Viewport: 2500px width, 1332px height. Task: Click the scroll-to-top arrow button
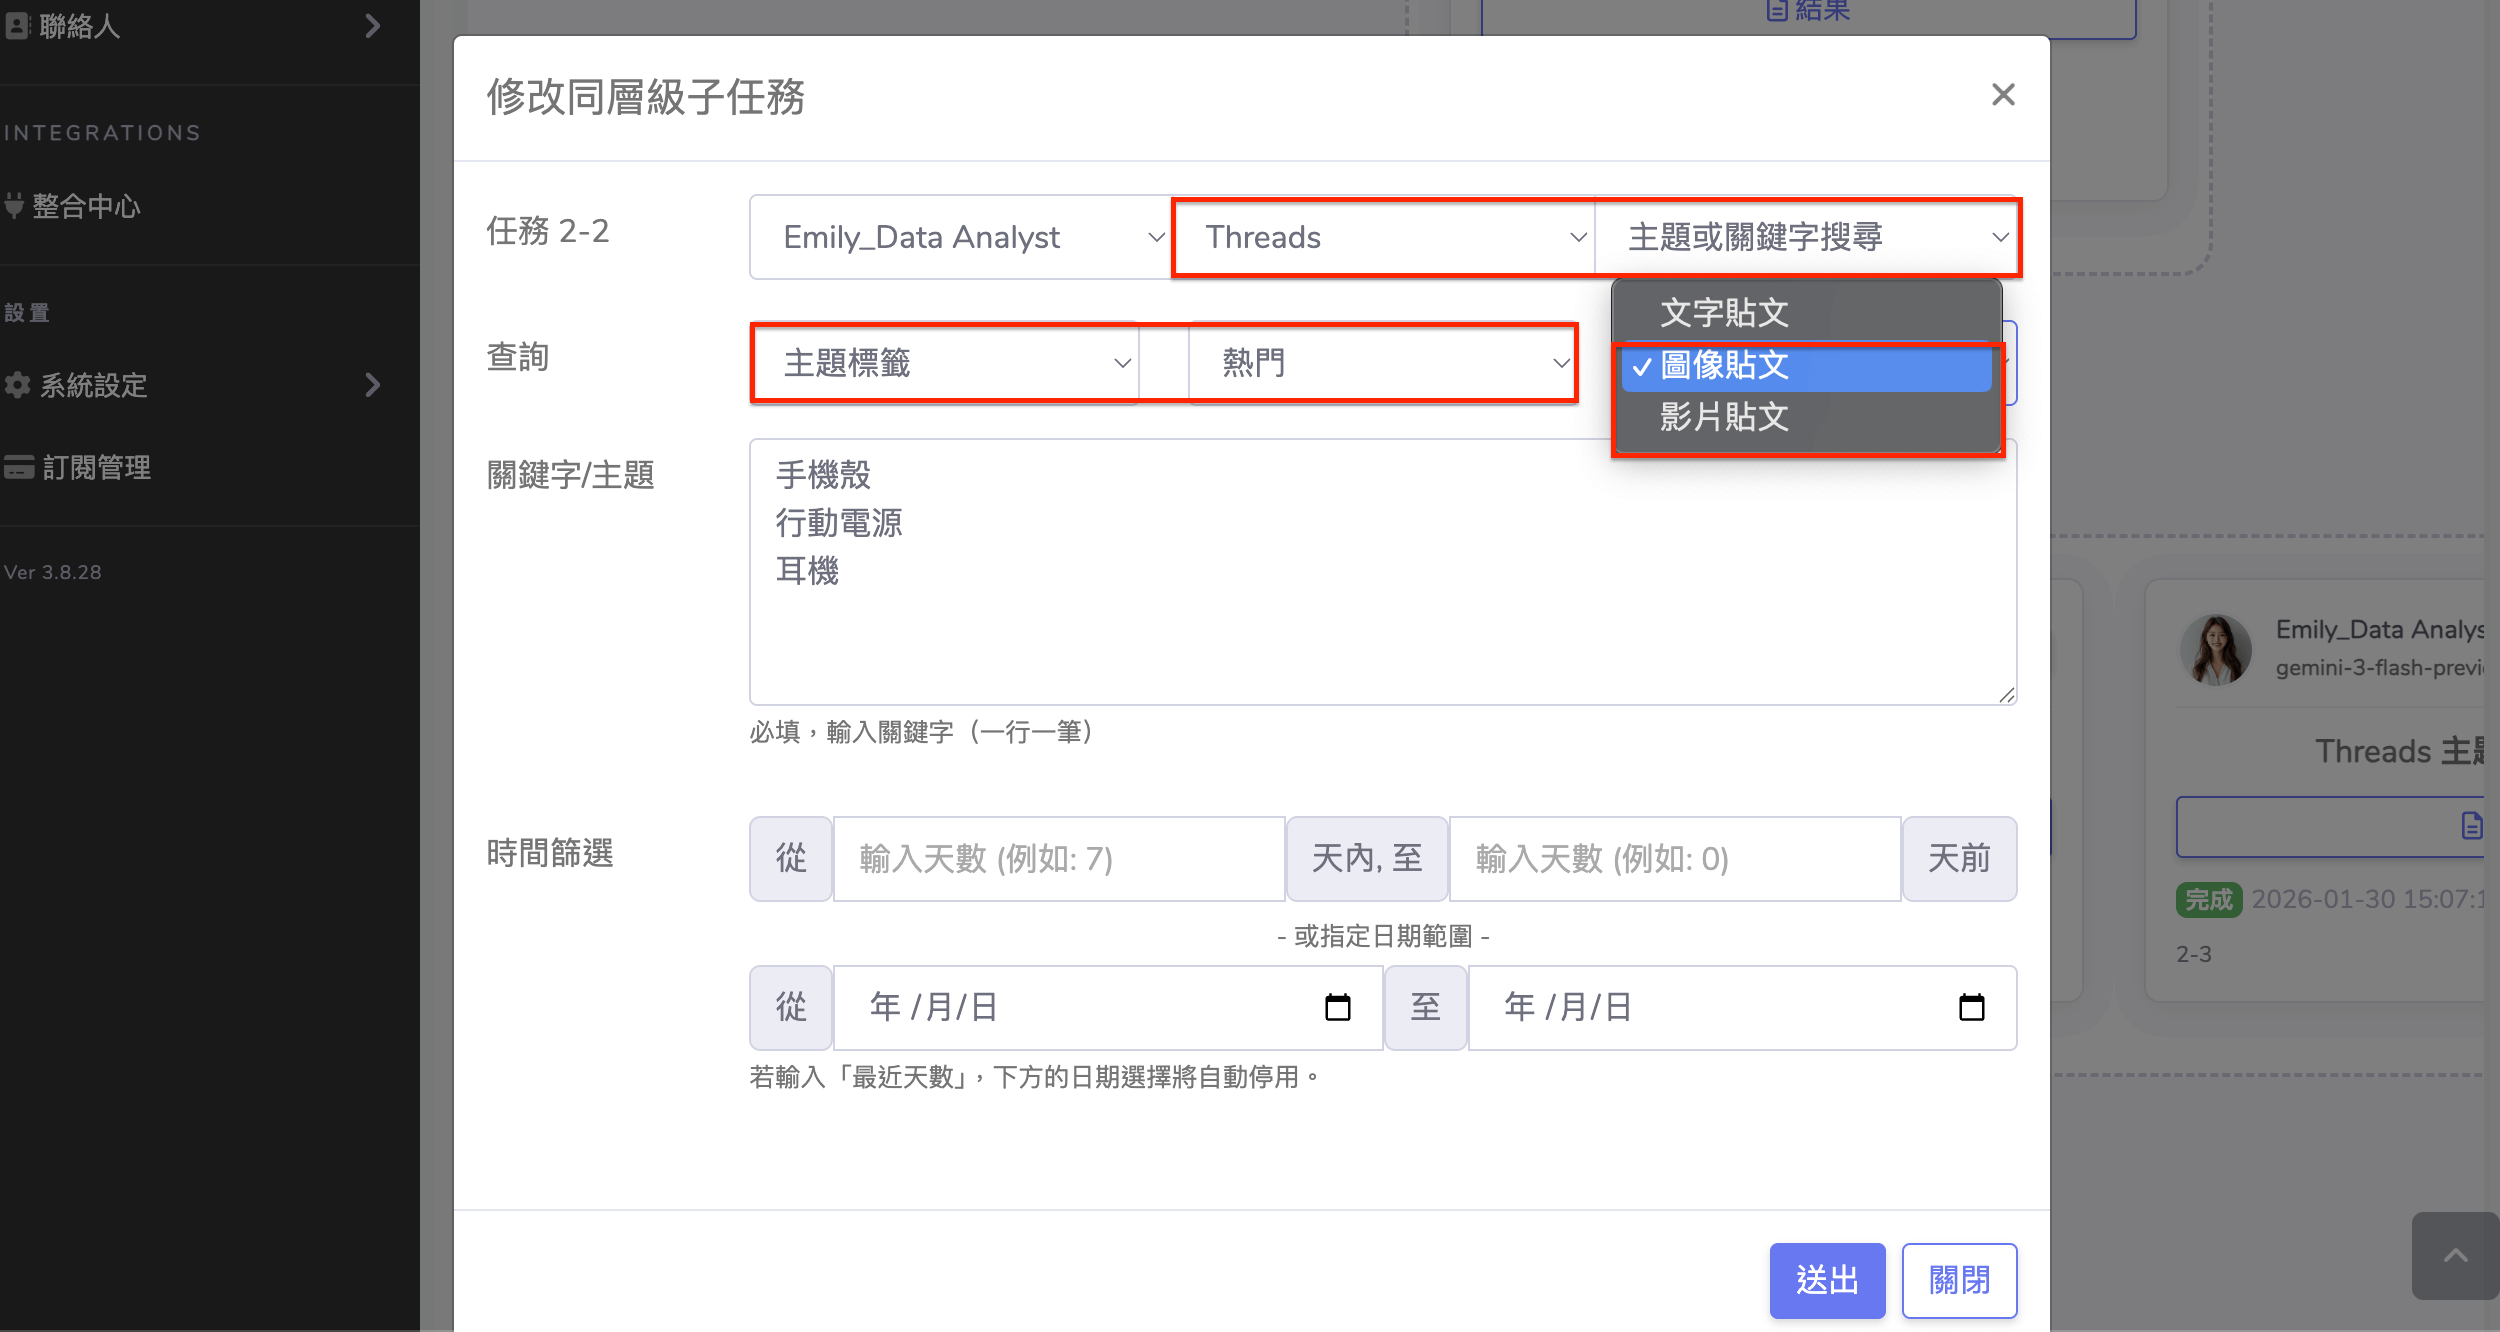click(2455, 1256)
